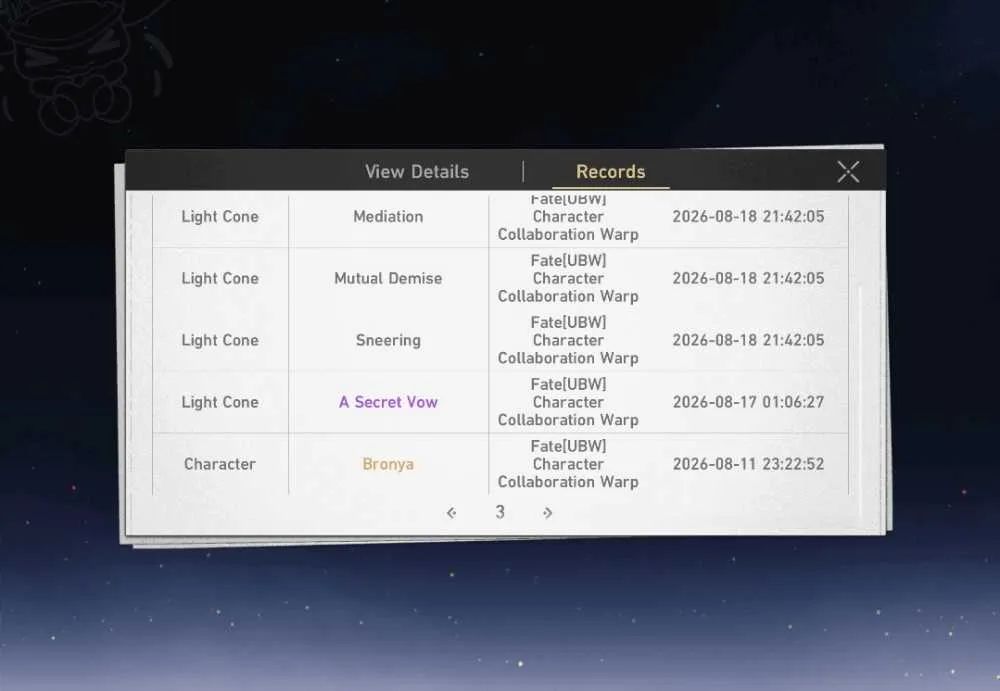Click the Mediation item name
Image resolution: width=1000 pixels, height=691 pixels.
tap(388, 216)
